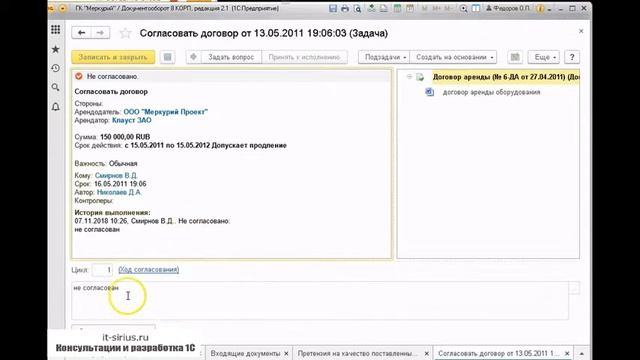Click the red Не согласовано status icon
Viewport: 640px width, 360px height.
pos(79,76)
